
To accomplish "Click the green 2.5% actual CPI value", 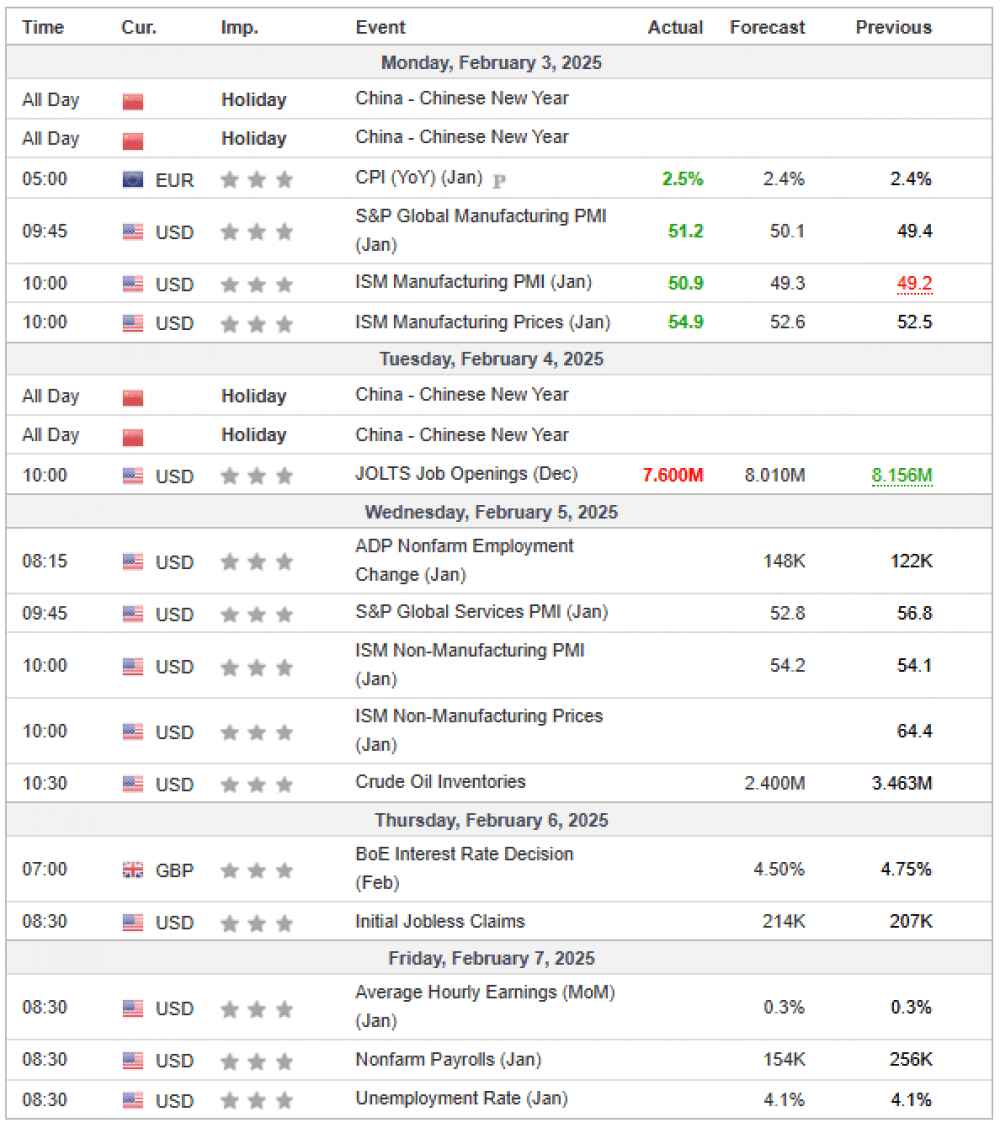I will pyautogui.click(x=683, y=179).
